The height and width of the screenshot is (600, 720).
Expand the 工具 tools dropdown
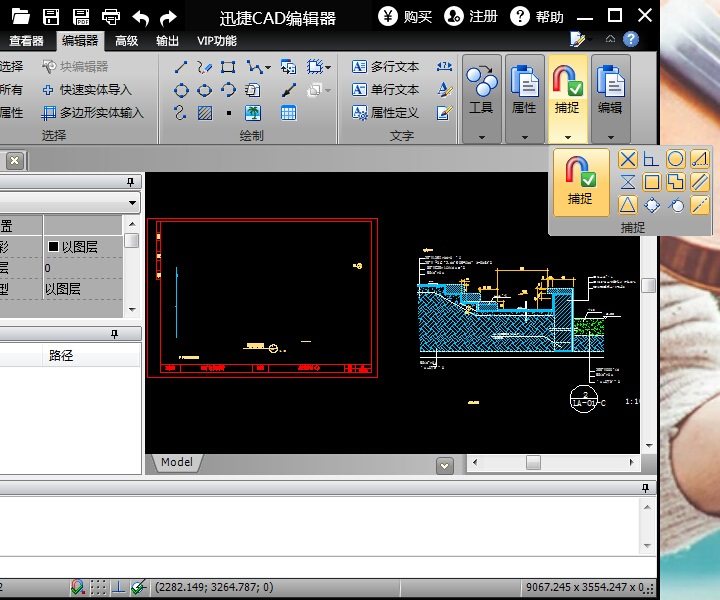[481, 136]
